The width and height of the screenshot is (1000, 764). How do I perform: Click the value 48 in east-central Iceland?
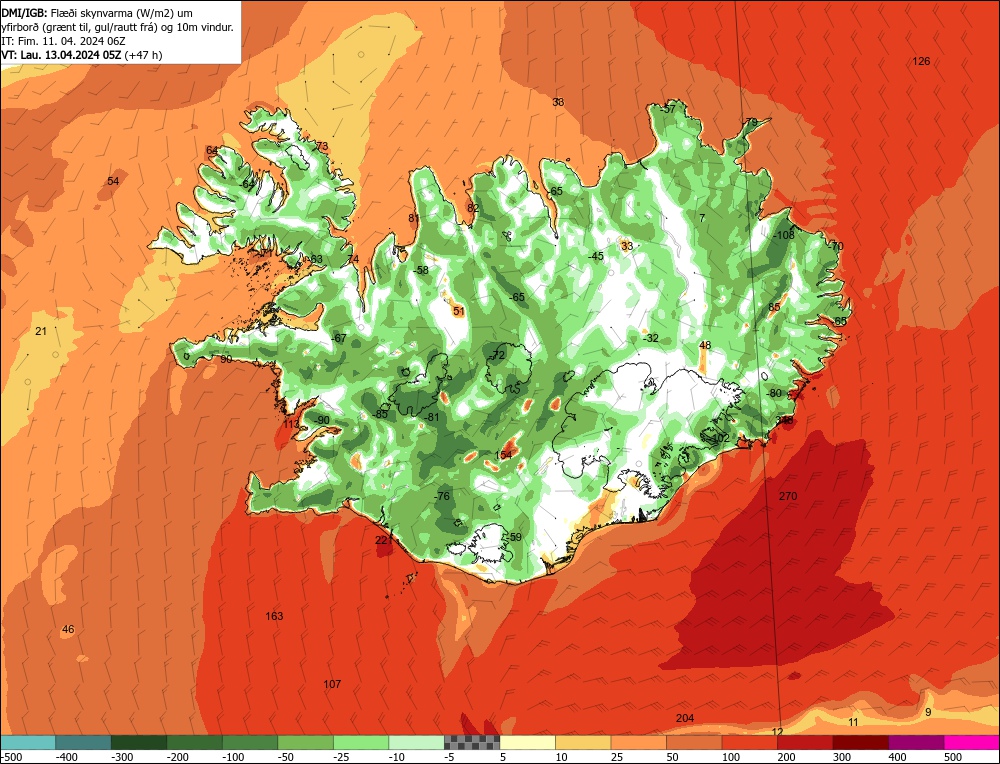[705, 345]
